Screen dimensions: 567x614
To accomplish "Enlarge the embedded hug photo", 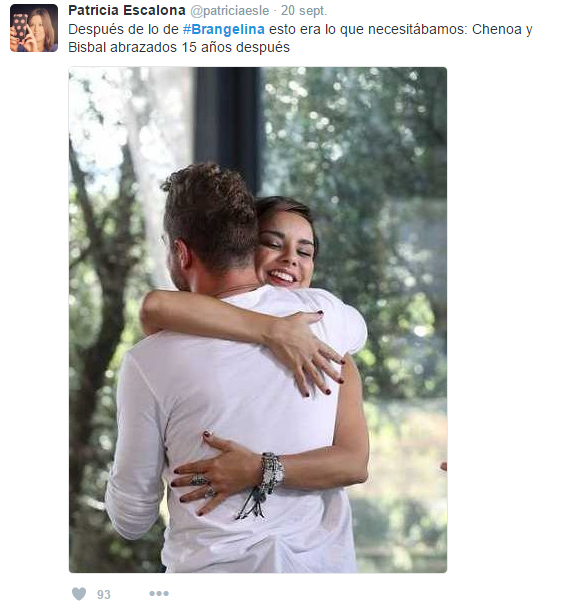I will coord(258,320).
